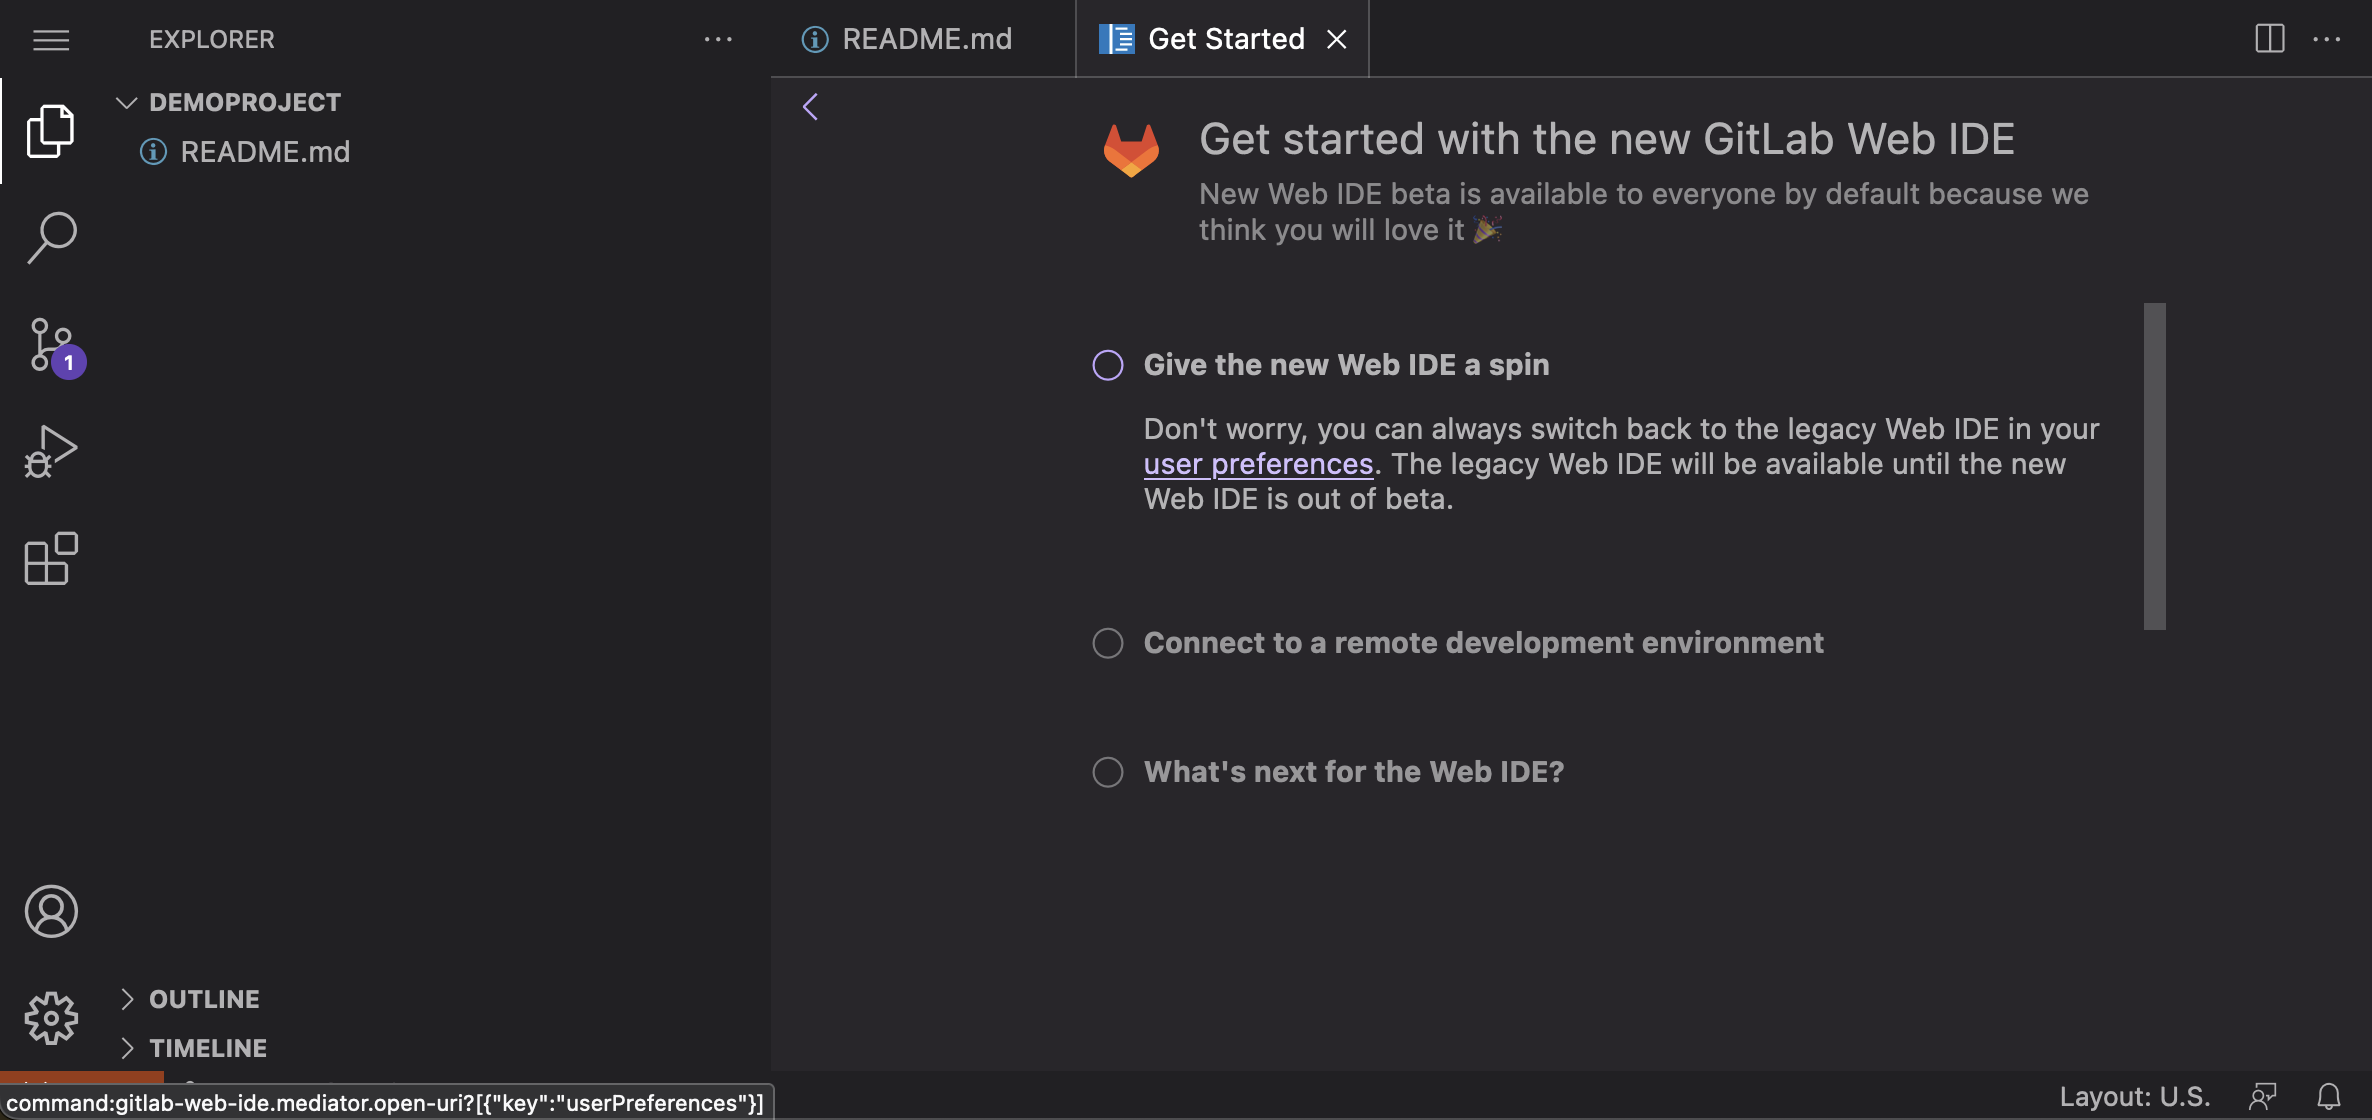Click the hamburger application menu icon
The image size is (2372, 1120).
51,40
